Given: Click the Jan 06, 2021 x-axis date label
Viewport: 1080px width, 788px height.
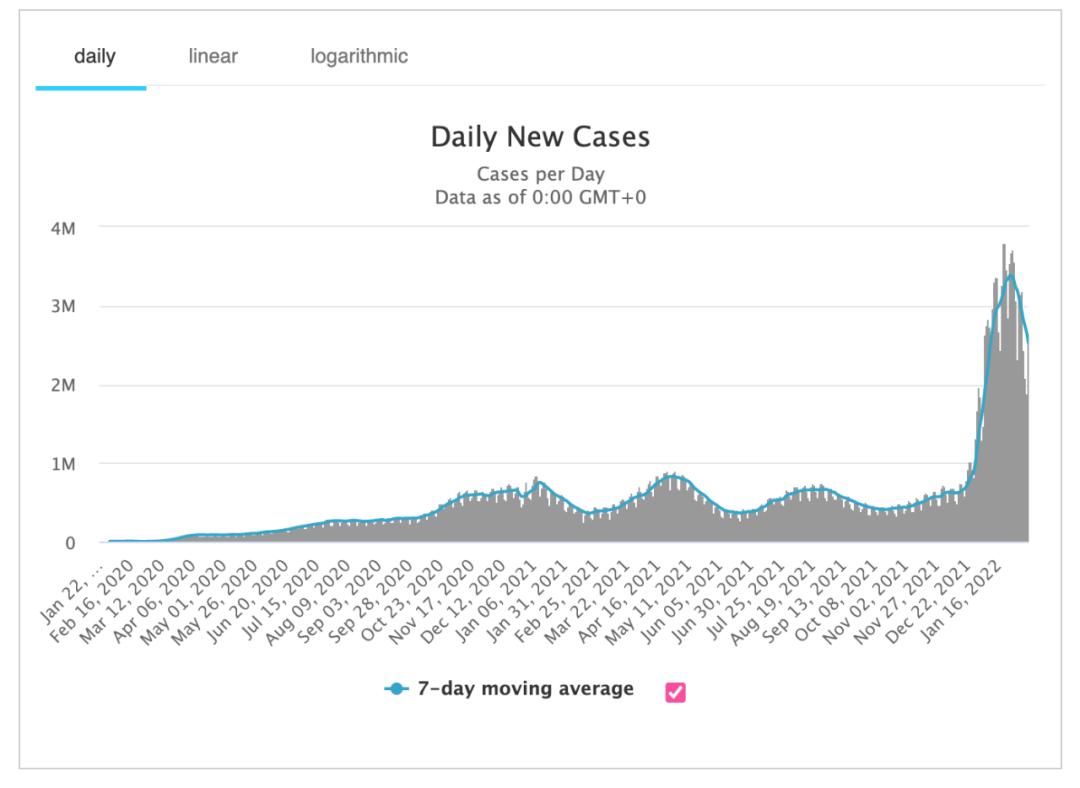Looking at the screenshot, I should point(497,603).
